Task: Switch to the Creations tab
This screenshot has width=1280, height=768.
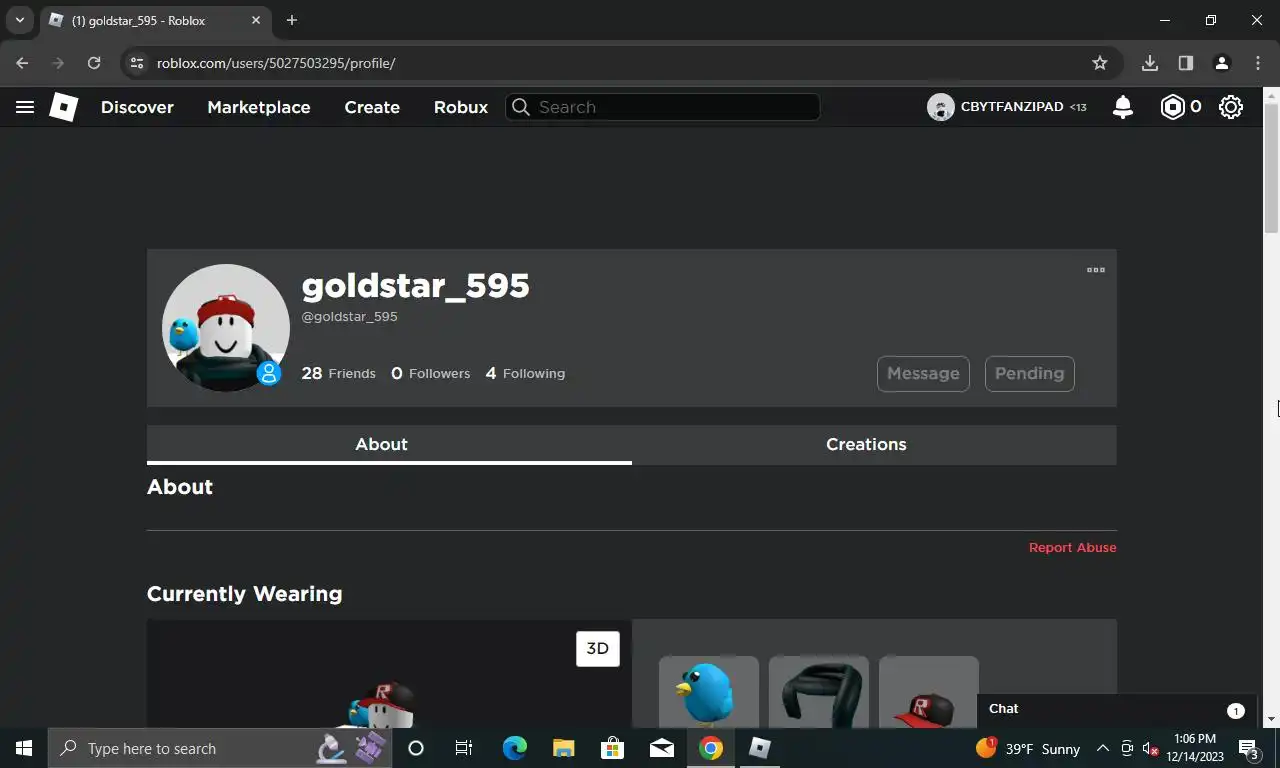Action: point(874,444)
